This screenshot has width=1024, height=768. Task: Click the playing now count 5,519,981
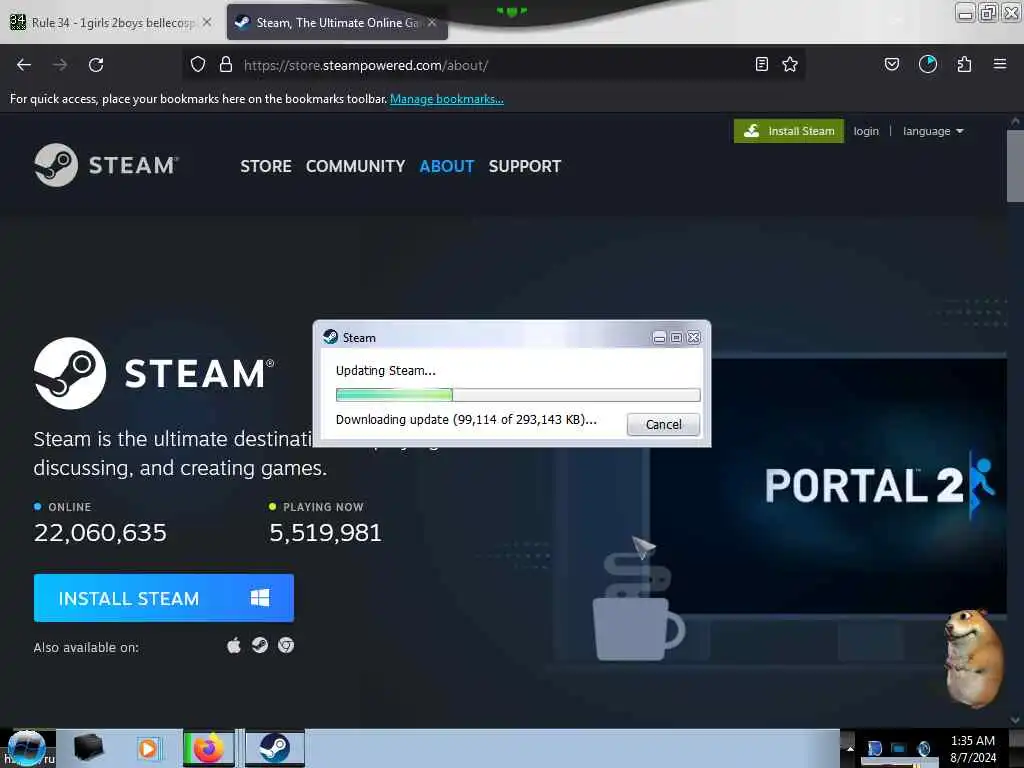325,533
